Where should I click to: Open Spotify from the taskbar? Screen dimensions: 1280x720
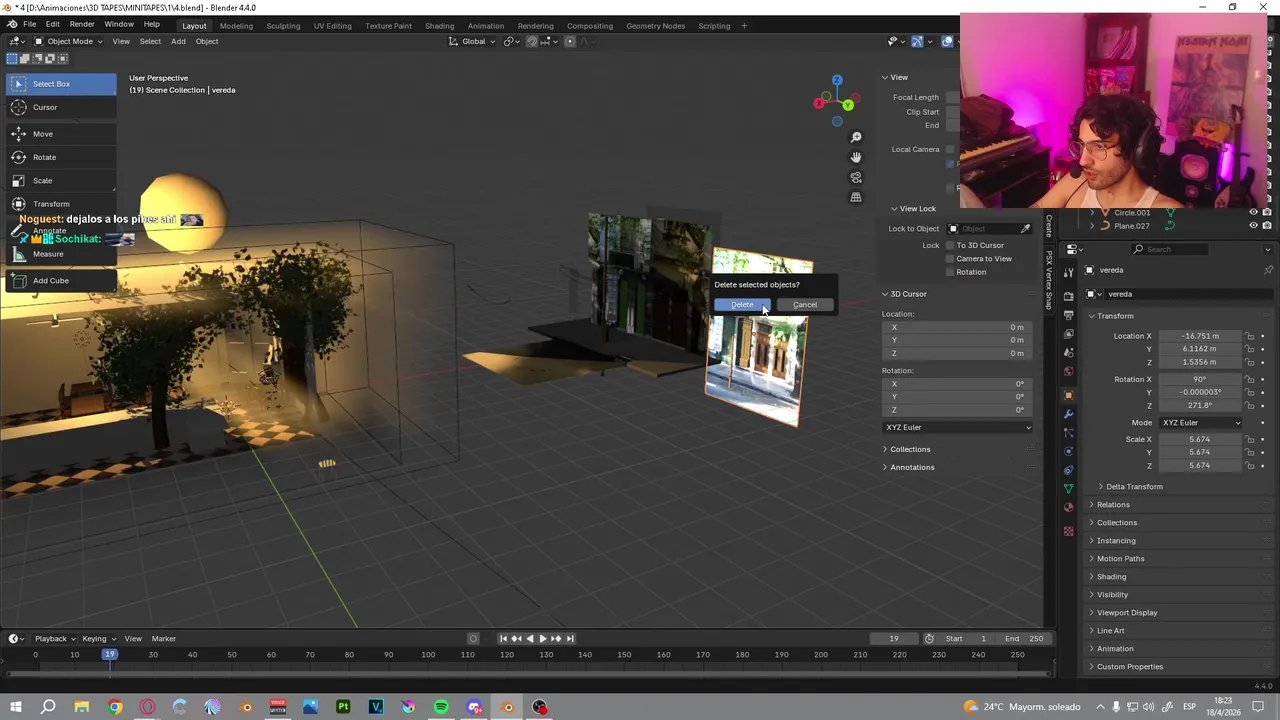(x=441, y=707)
